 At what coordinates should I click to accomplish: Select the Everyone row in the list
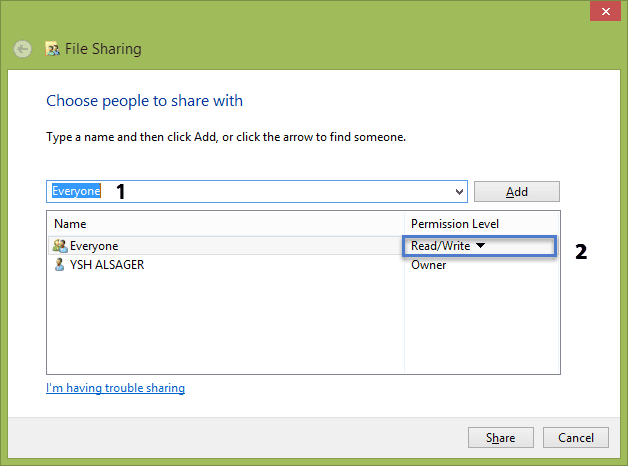click(x=226, y=246)
